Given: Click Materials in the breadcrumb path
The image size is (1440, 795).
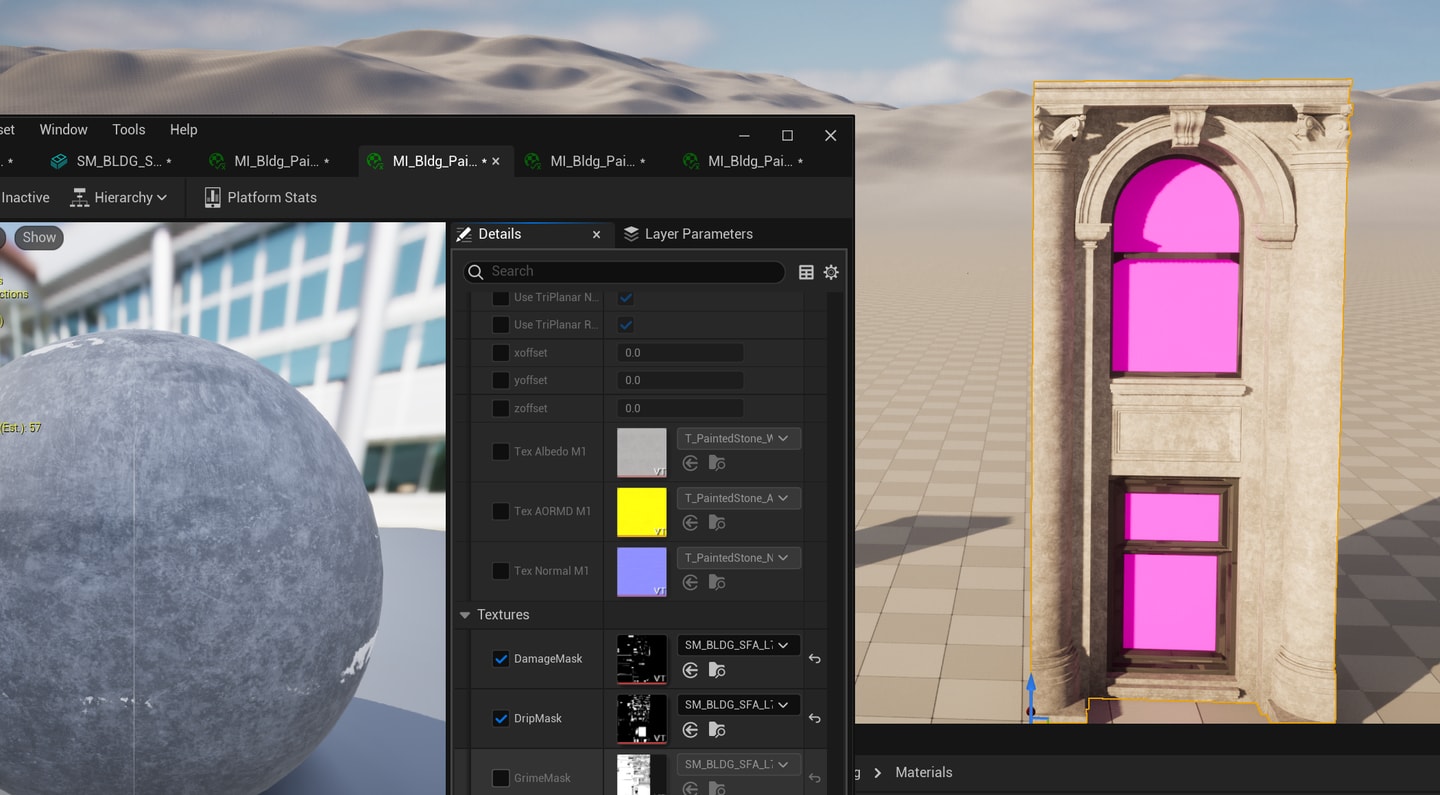Looking at the screenshot, I should pyautogui.click(x=924, y=772).
